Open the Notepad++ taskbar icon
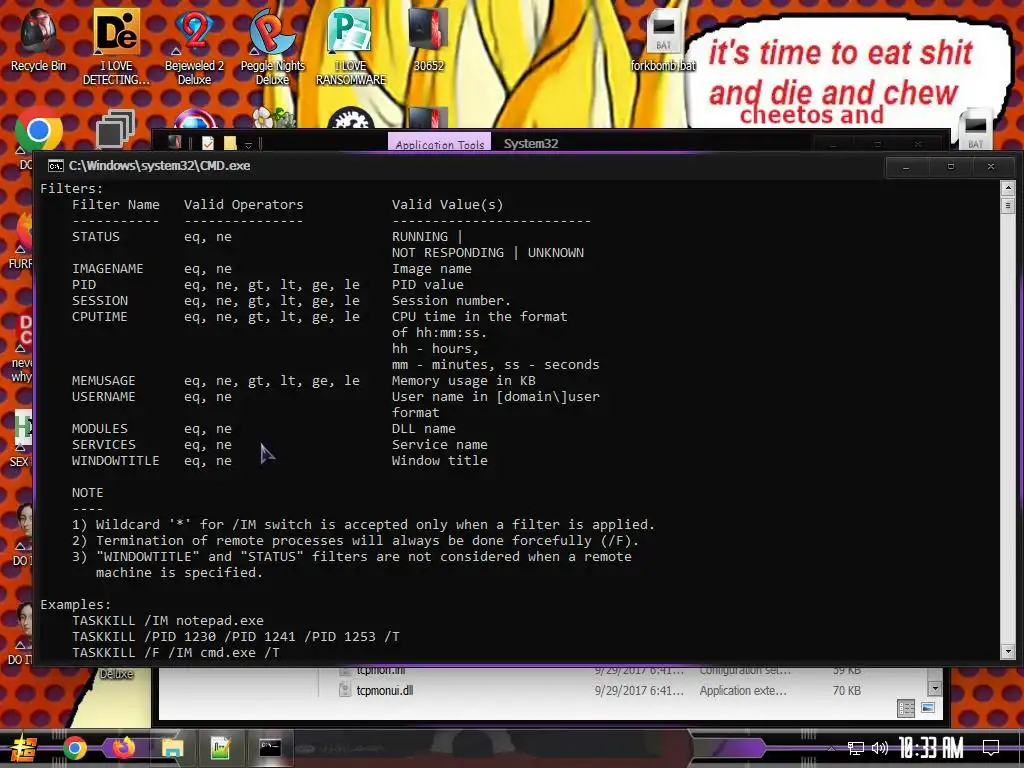Screen dimensions: 1024x768 (221, 748)
